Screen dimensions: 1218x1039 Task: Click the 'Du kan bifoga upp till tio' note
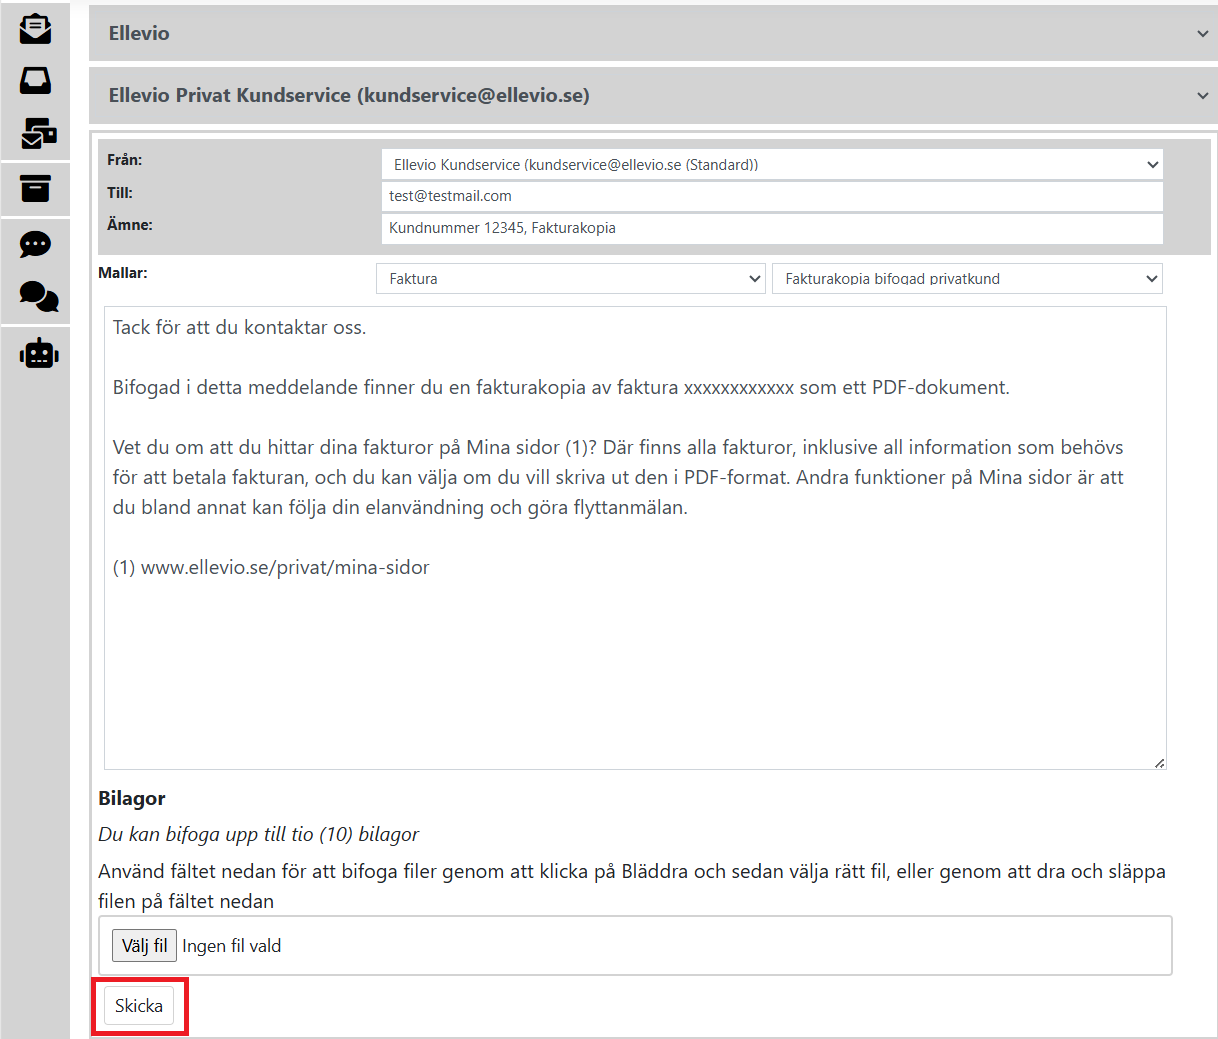[x=258, y=834]
